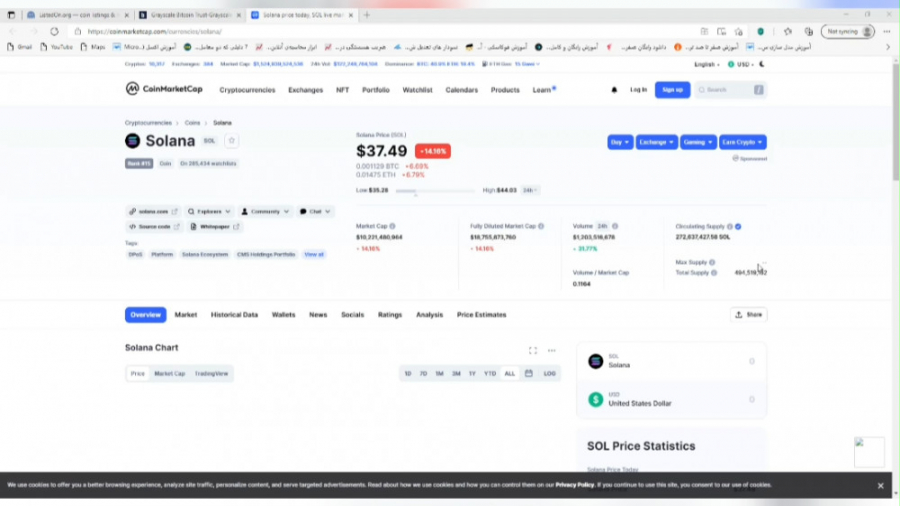Screen dimensions: 900x506
Task: Click the browser refresh button
Action: tap(54, 32)
